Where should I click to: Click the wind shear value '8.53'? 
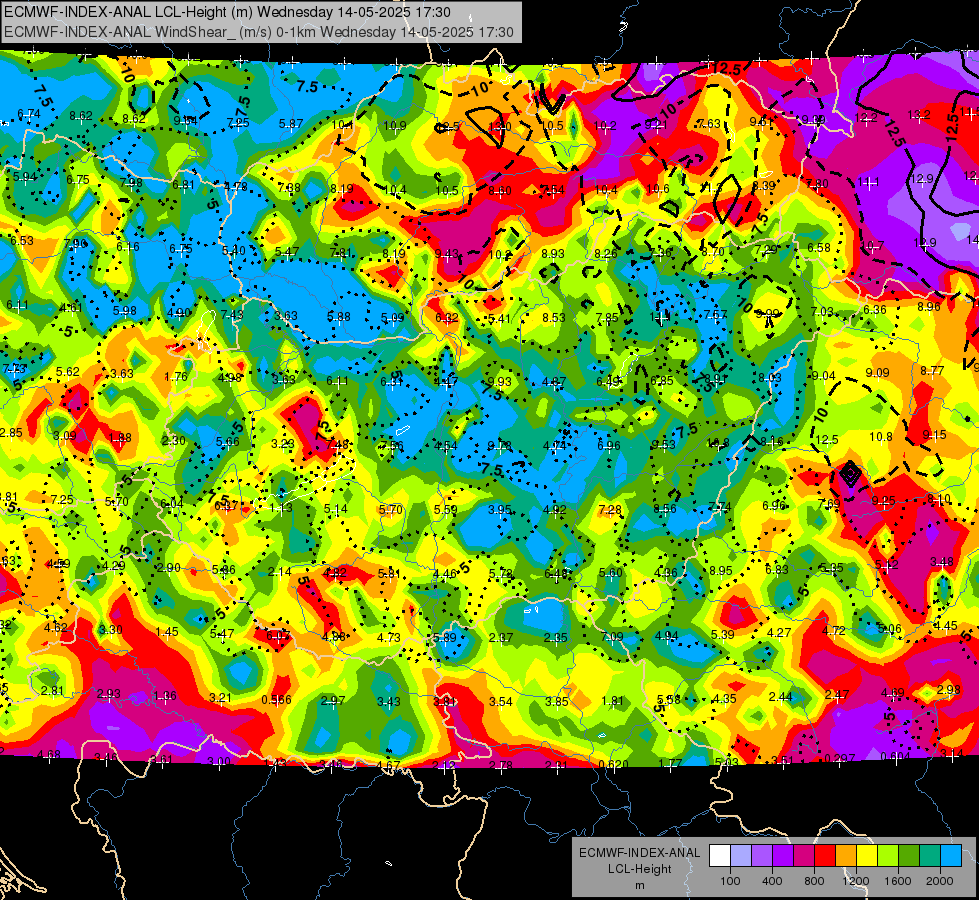[x=553, y=318]
